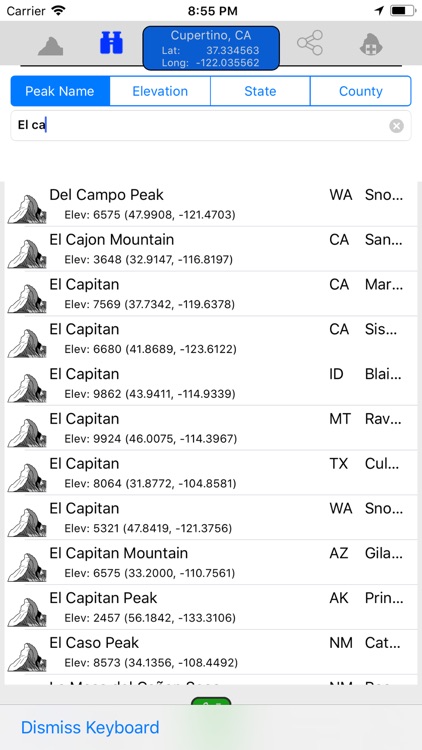
Task: Open El Capitan Mountain in Arizona
Action: (x=211, y=562)
